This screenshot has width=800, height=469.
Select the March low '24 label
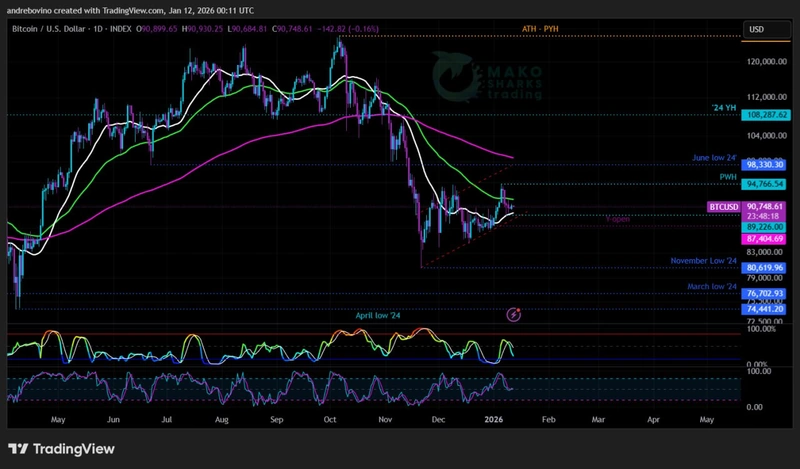pos(710,287)
